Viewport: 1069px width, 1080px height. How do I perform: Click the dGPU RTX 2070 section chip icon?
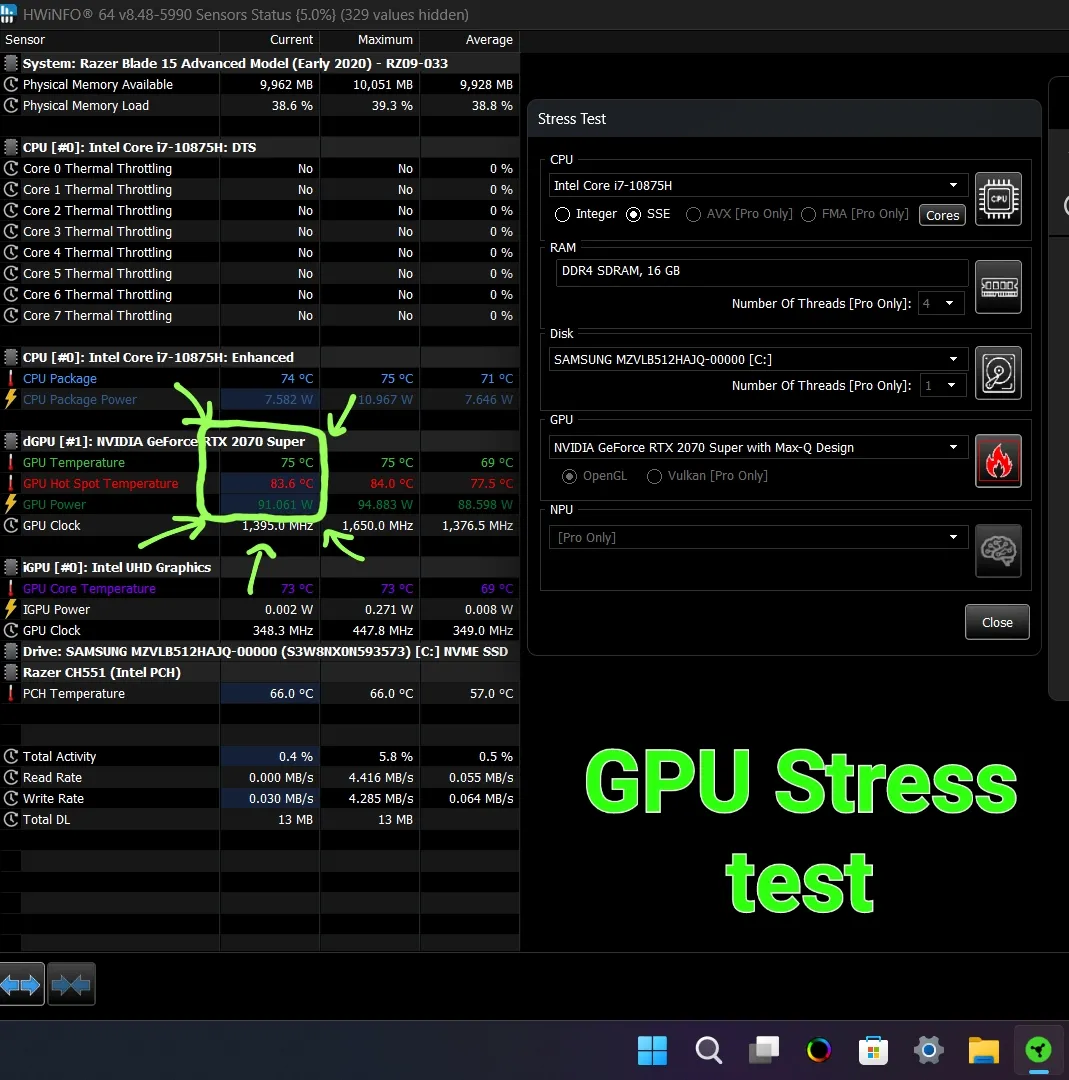click(10, 442)
